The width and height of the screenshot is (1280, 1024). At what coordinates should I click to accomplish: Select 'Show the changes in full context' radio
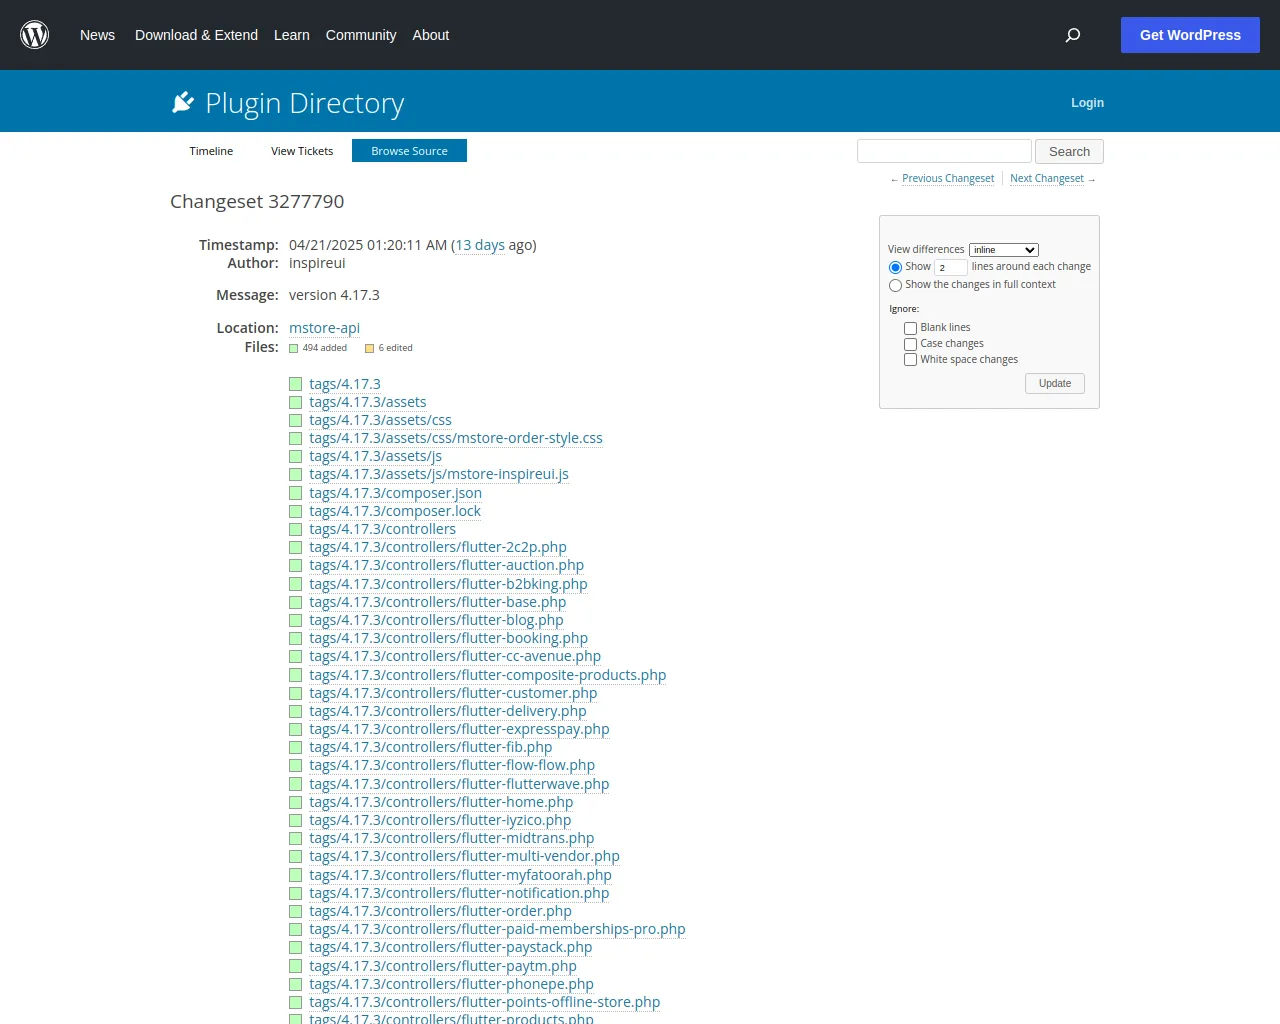tap(895, 285)
